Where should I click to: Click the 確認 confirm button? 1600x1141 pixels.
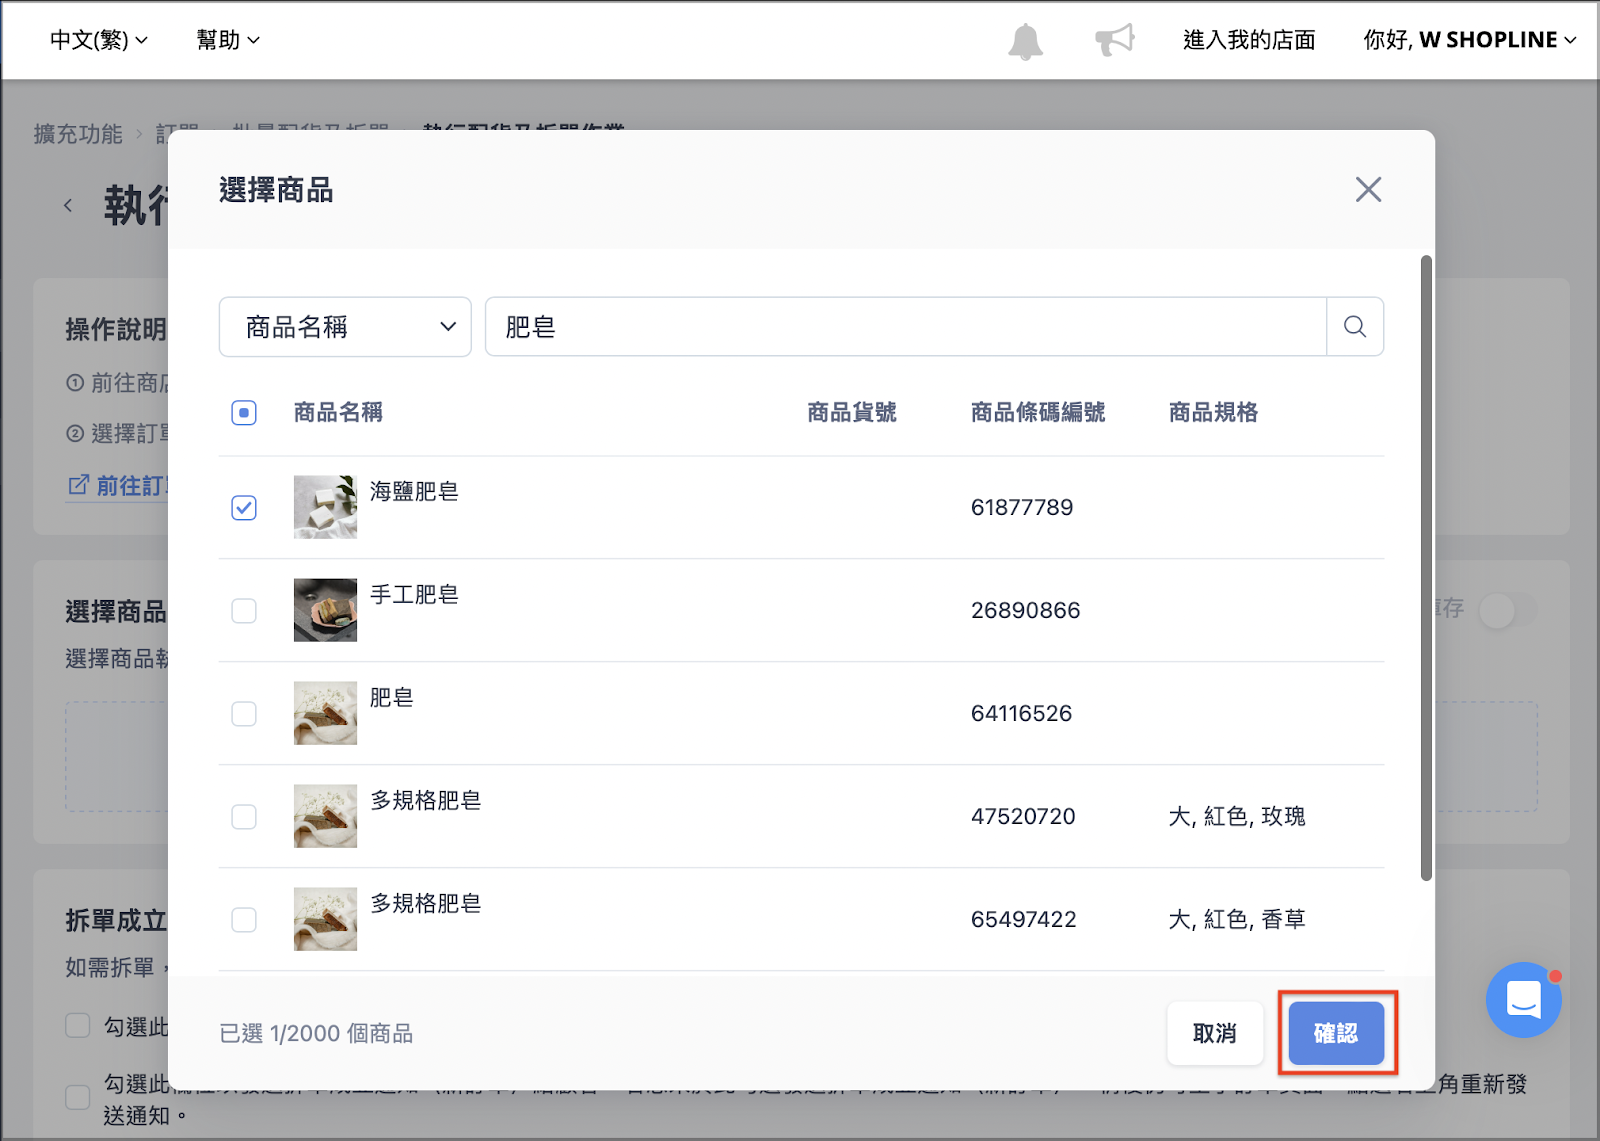[x=1336, y=1033]
